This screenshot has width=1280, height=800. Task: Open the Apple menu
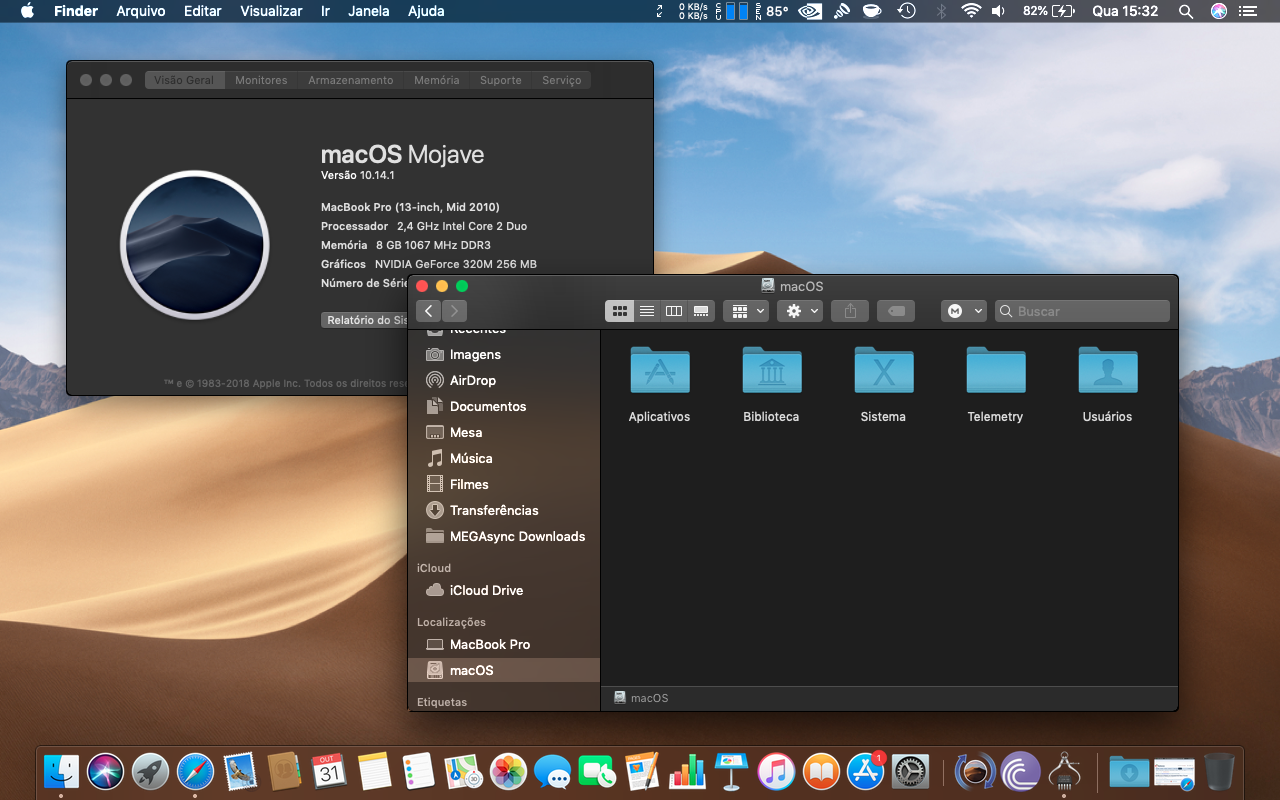click(27, 11)
